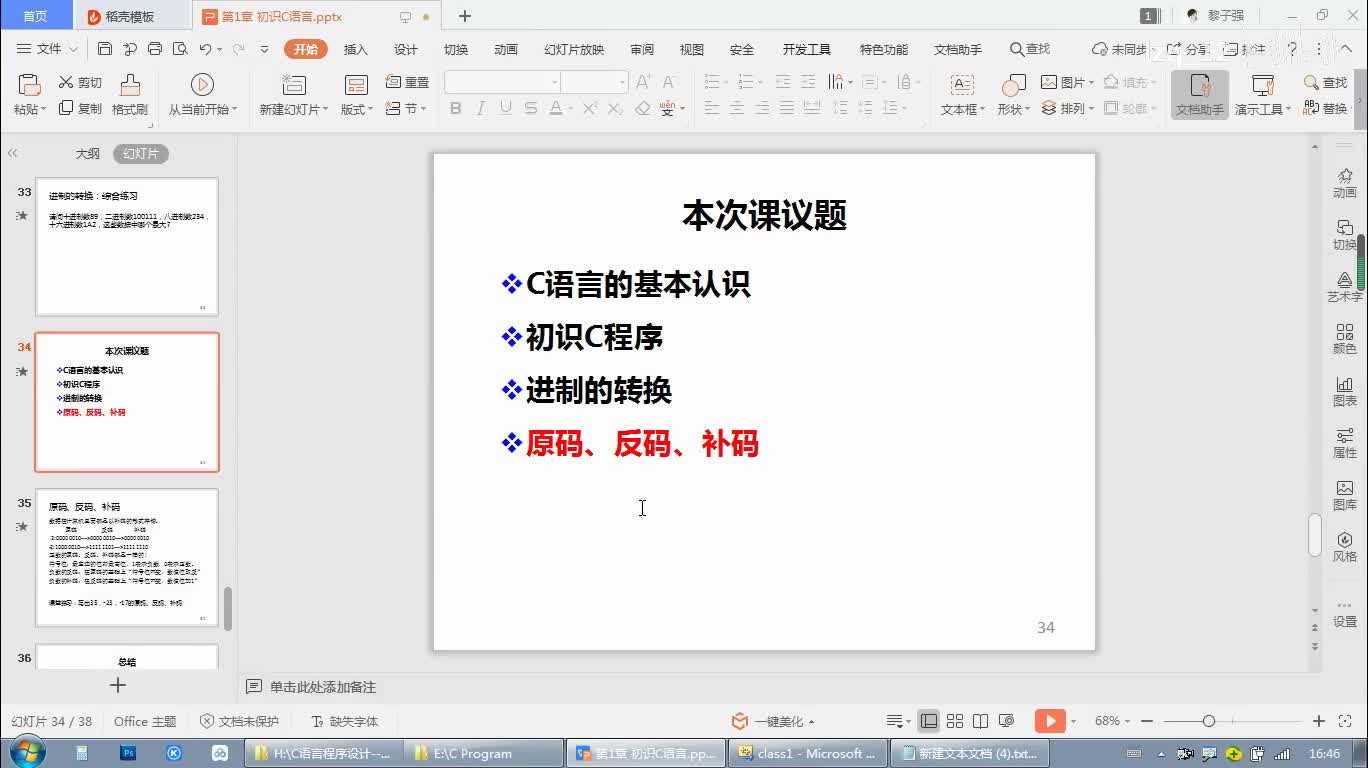1368x768 pixels.
Task: Open the Chart (图表) side panel icon
Action: coord(1345,390)
